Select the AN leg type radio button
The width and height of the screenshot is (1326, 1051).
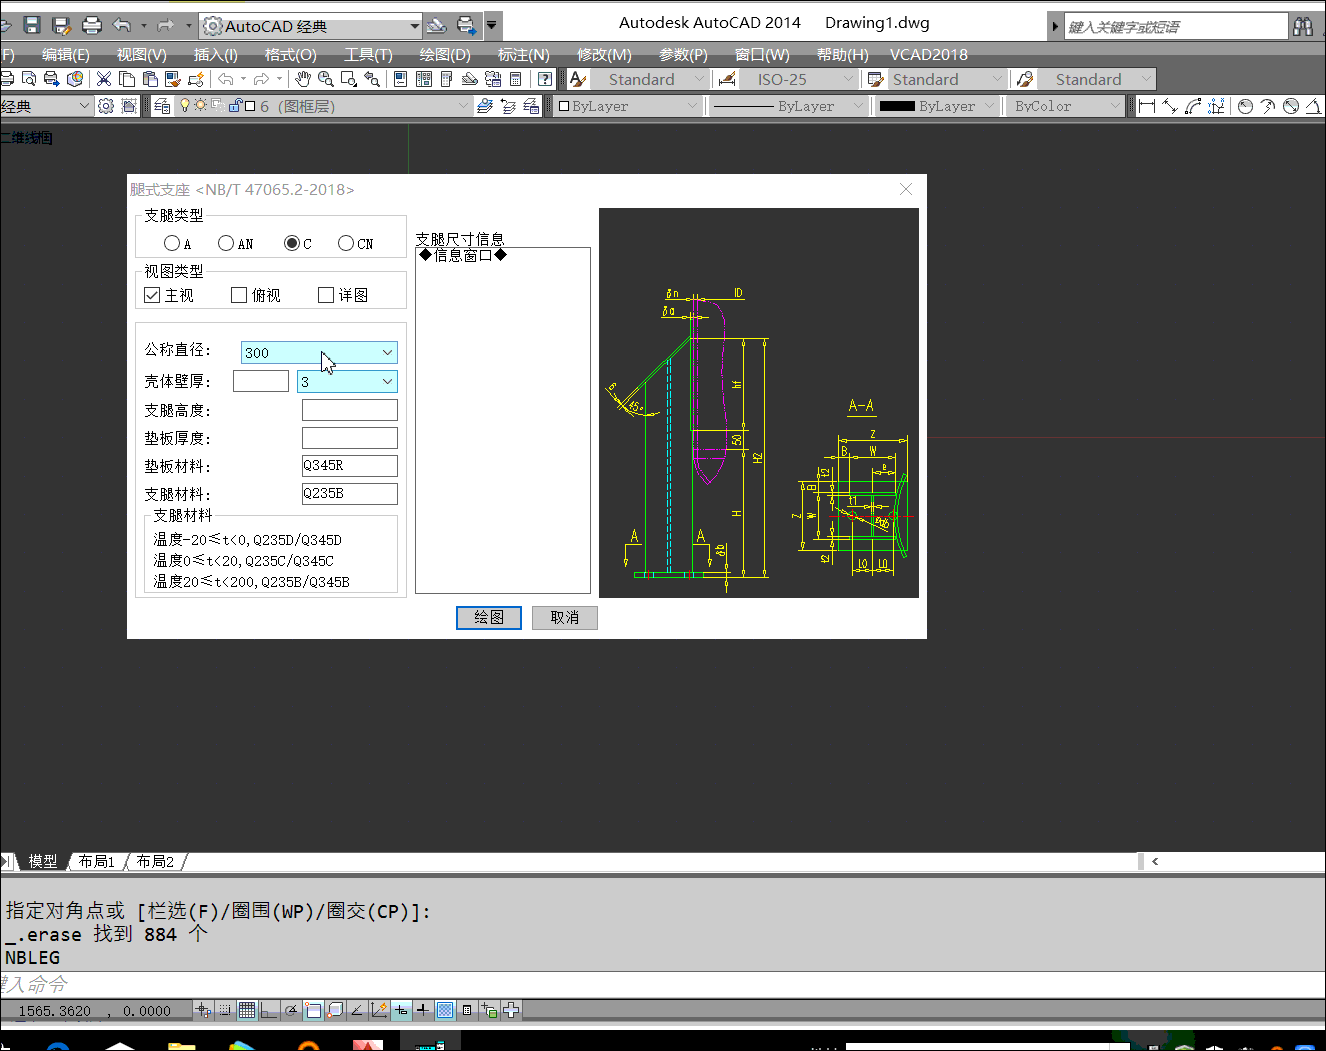pos(226,243)
